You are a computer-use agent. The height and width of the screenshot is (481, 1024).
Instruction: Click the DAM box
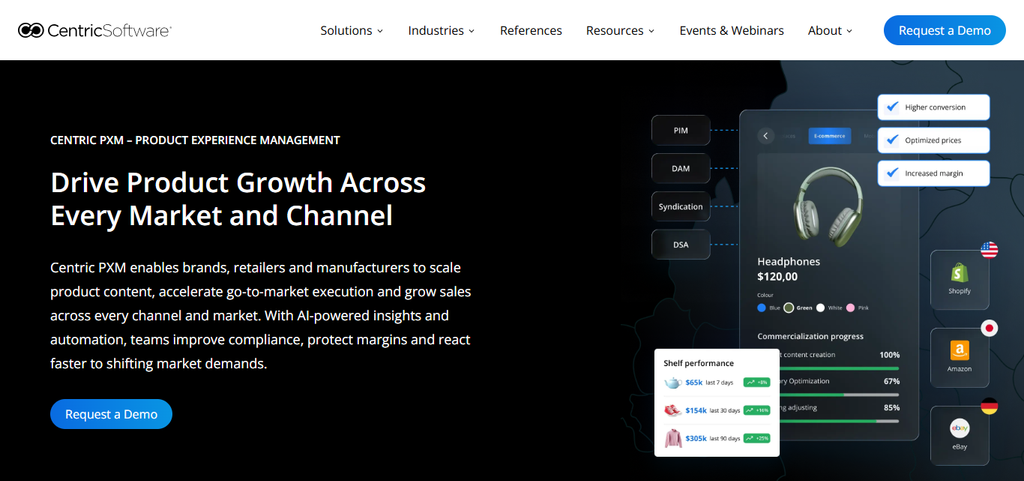(x=680, y=168)
